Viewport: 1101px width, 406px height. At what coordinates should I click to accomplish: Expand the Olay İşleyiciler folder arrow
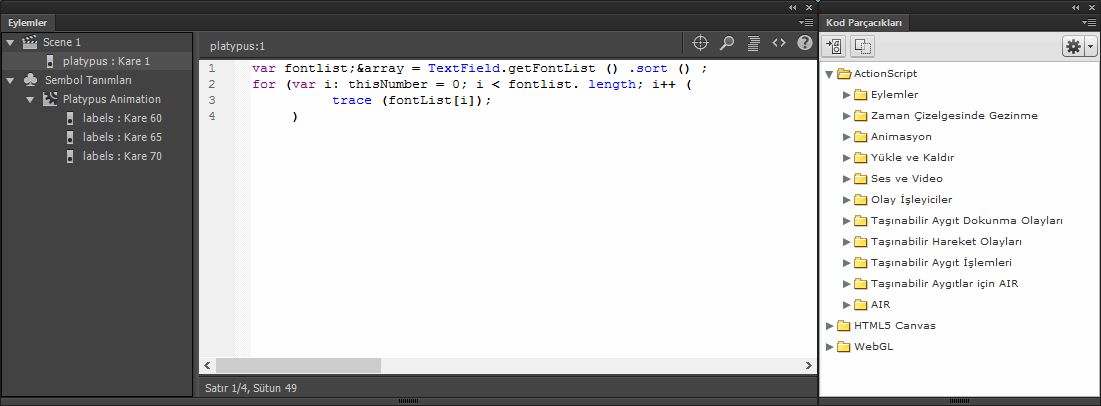point(847,199)
